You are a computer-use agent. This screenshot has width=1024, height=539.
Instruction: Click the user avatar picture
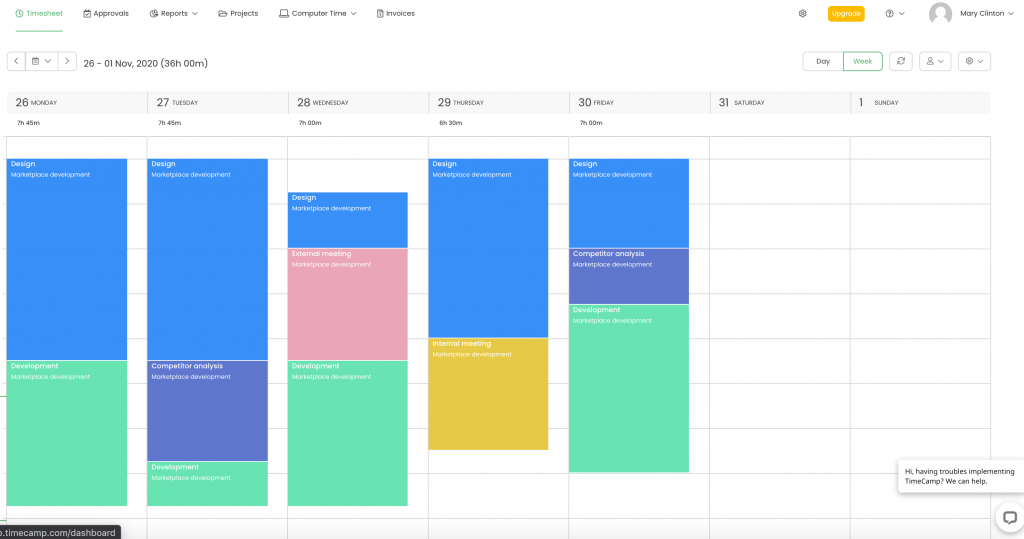tap(940, 14)
